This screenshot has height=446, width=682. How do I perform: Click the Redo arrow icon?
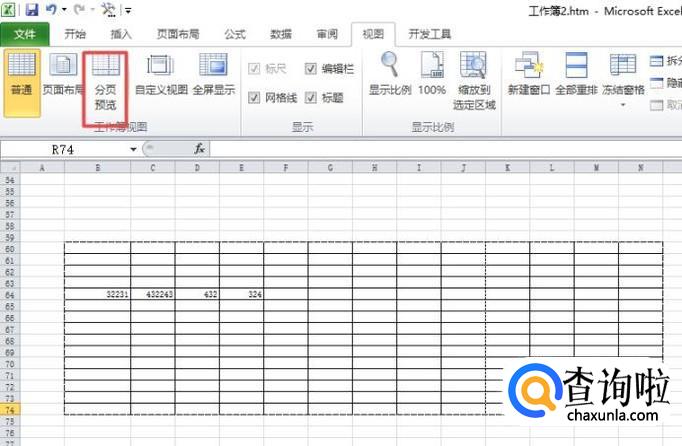click(x=80, y=9)
